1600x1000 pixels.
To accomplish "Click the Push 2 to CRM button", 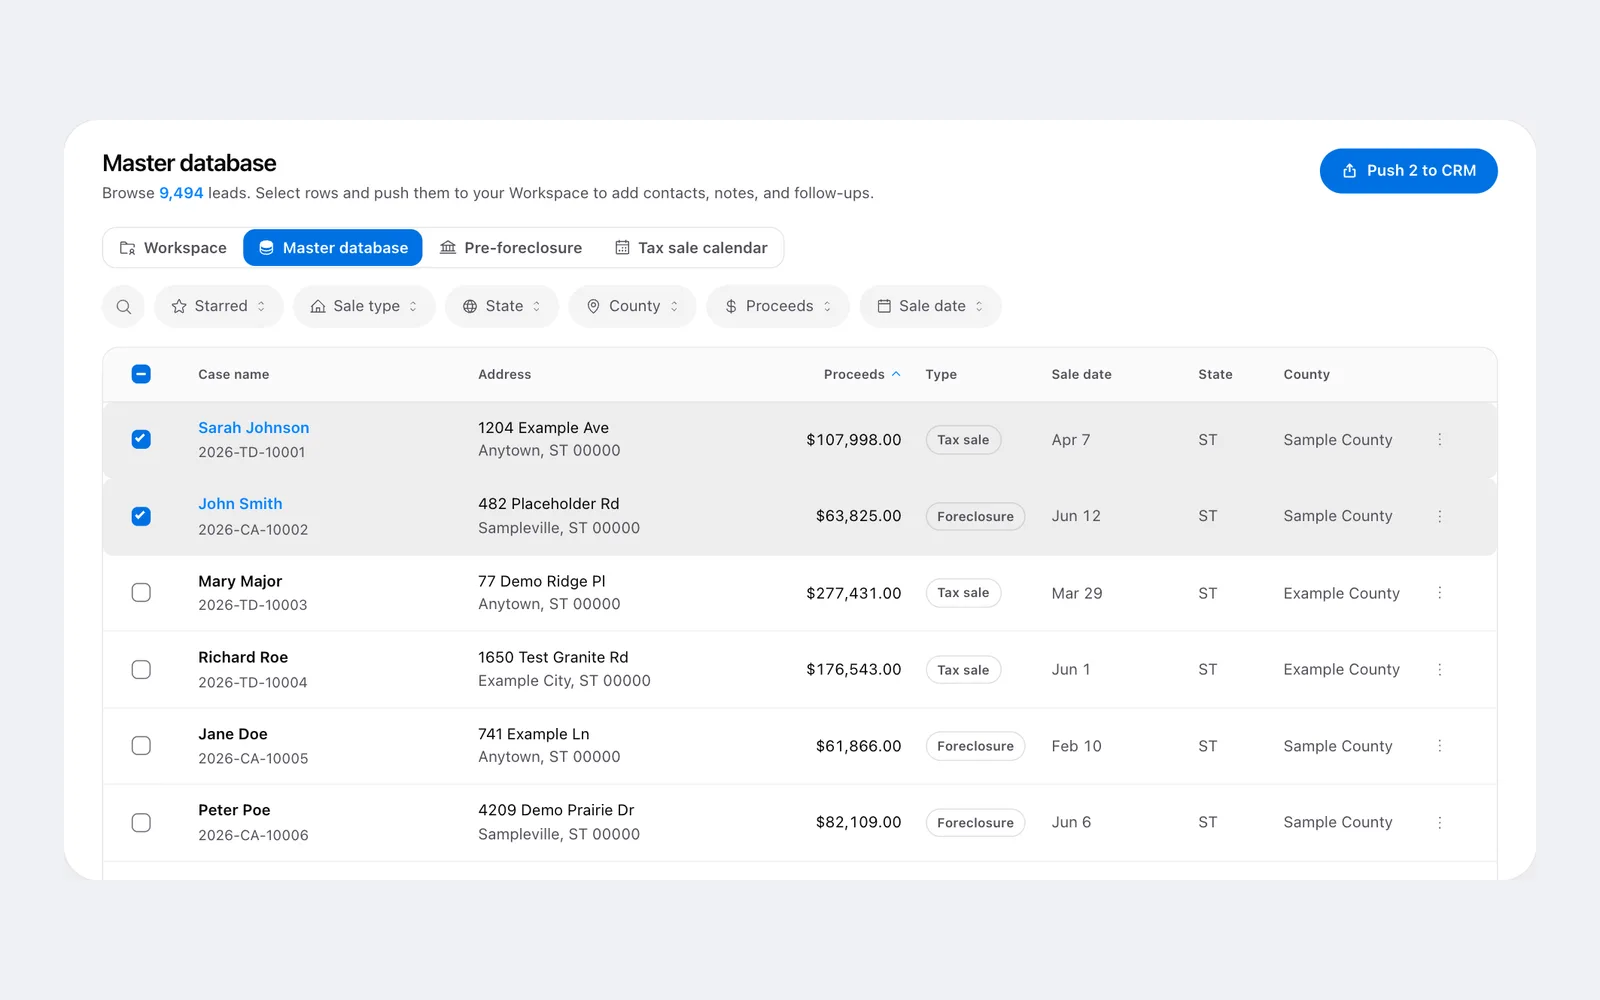I will 1408,171.
